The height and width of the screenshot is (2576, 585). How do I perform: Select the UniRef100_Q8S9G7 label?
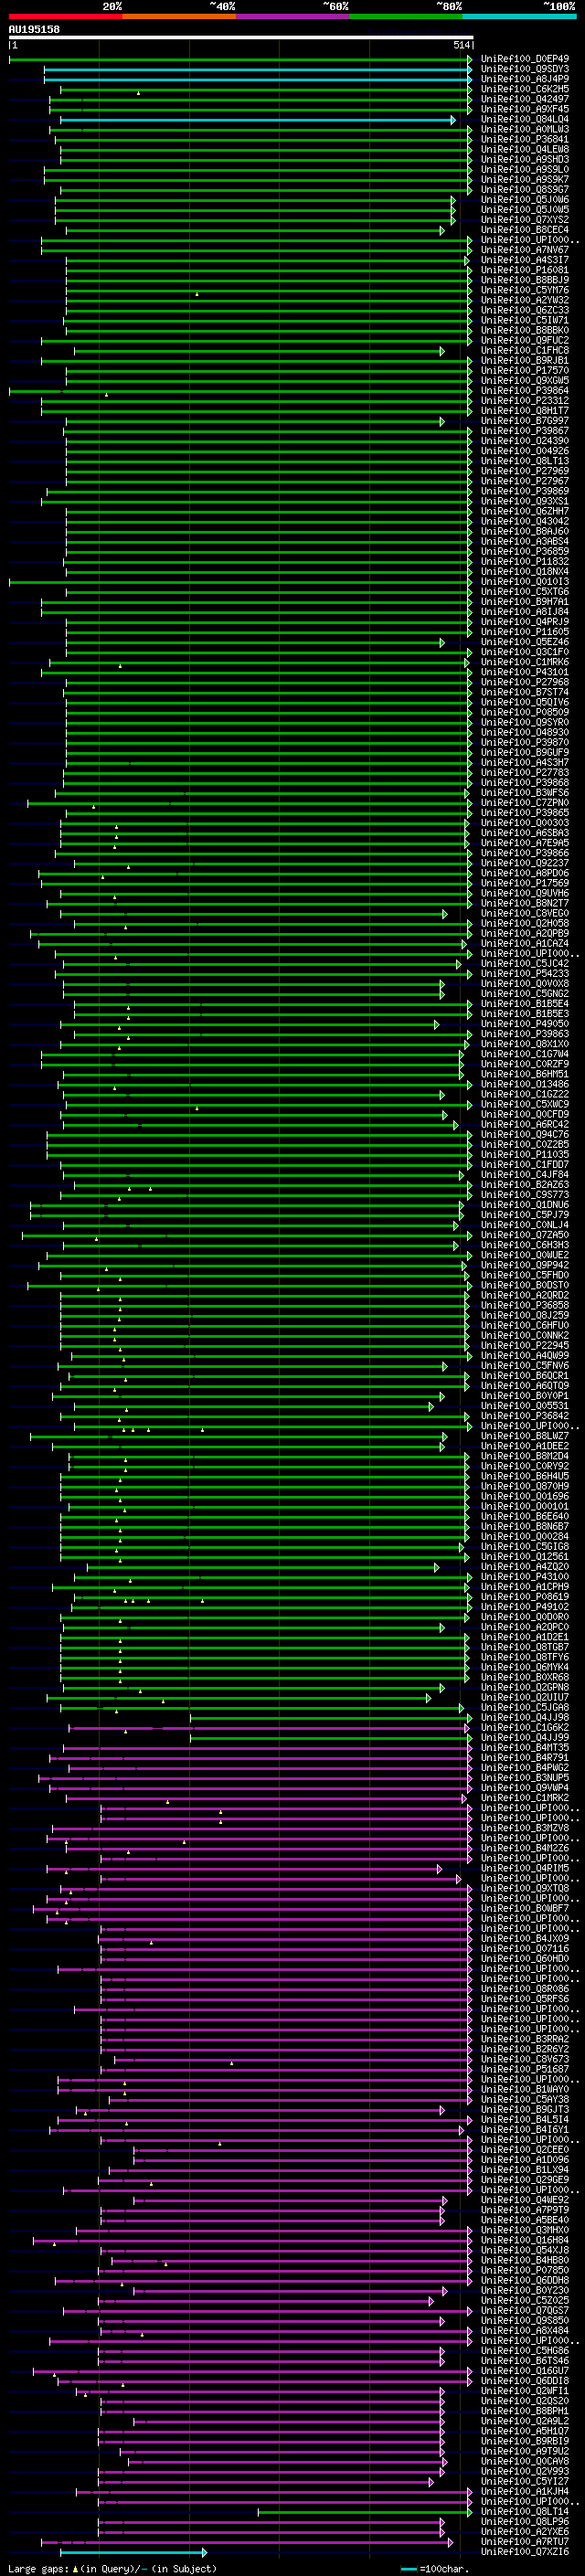tap(525, 189)
